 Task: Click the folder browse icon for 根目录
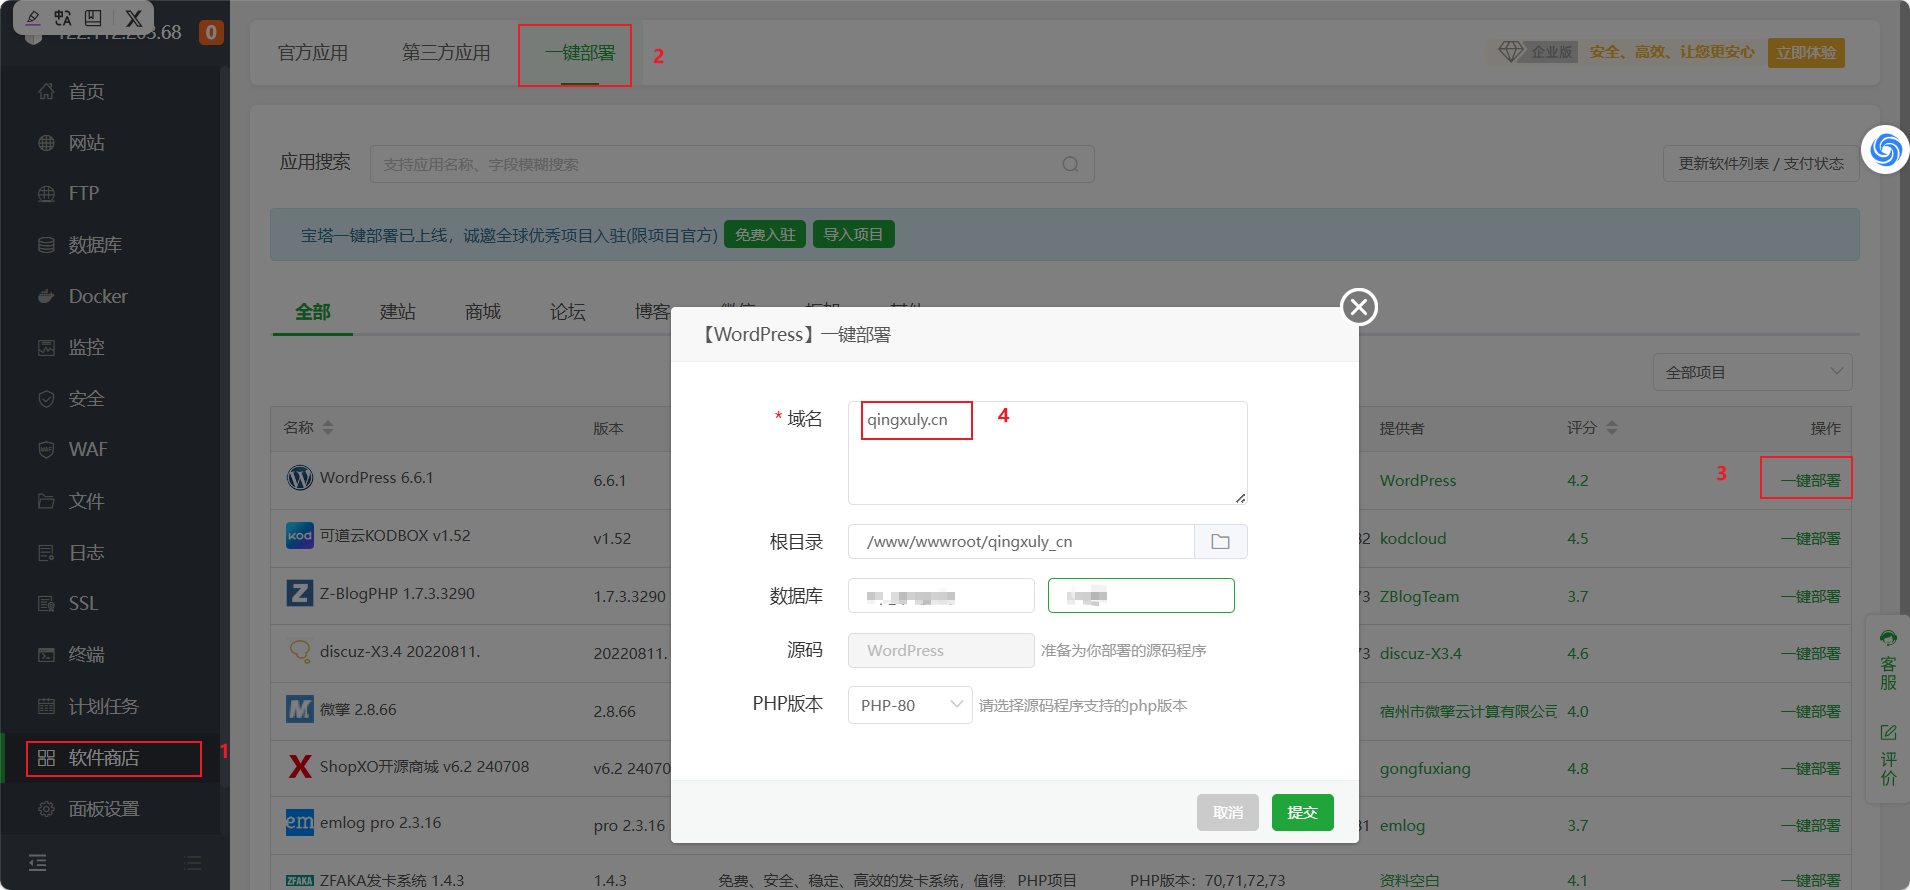(1221, 541)
